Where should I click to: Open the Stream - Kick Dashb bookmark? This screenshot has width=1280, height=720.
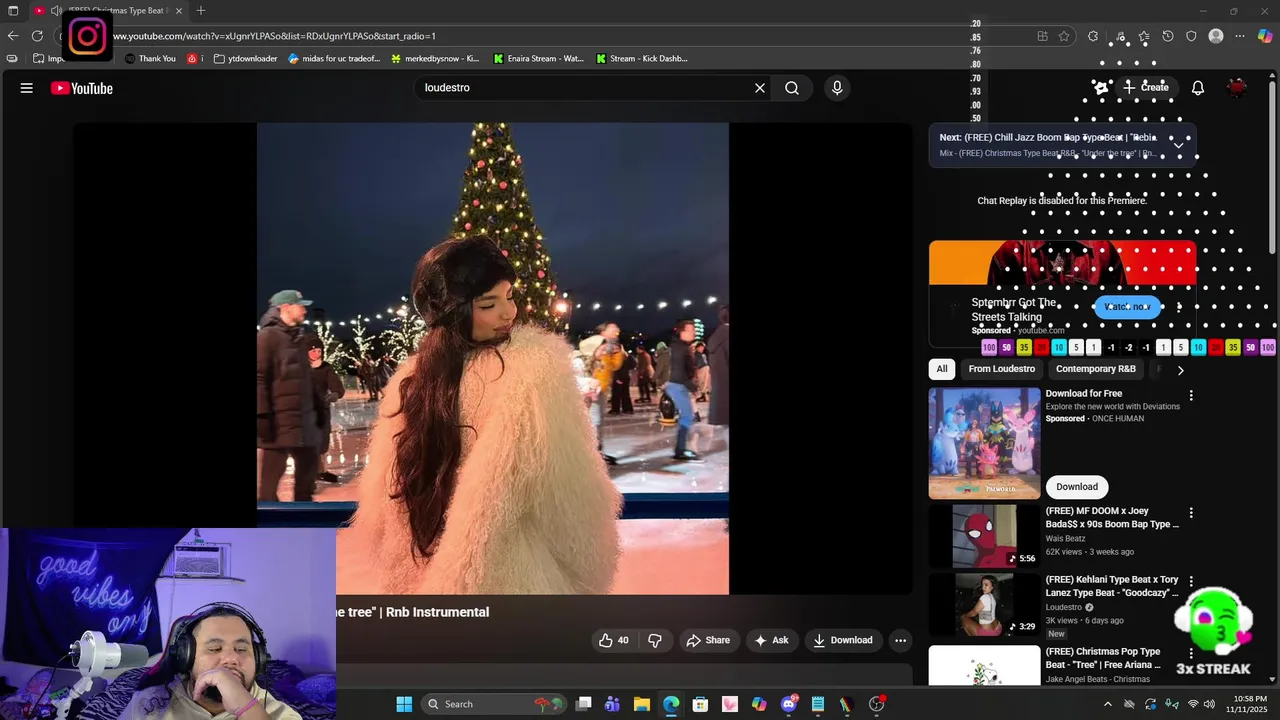tap(641, 59)
